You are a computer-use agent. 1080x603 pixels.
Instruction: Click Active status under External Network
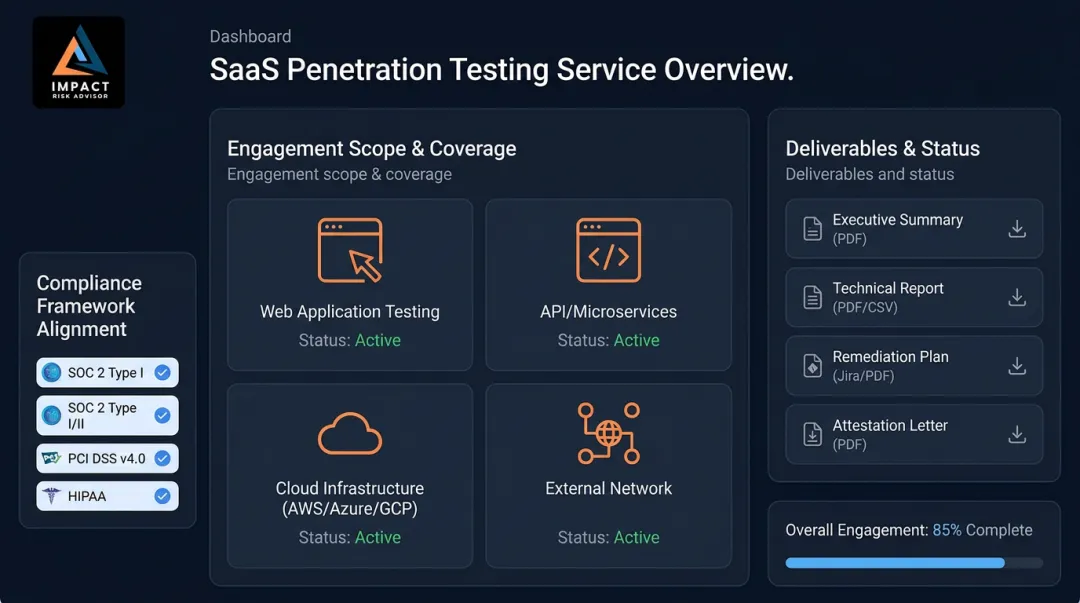click(636, 538)
